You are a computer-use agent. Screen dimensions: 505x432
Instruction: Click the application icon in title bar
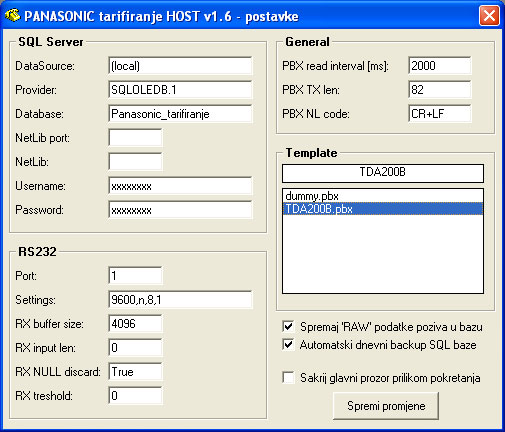(x=12, y=16)
